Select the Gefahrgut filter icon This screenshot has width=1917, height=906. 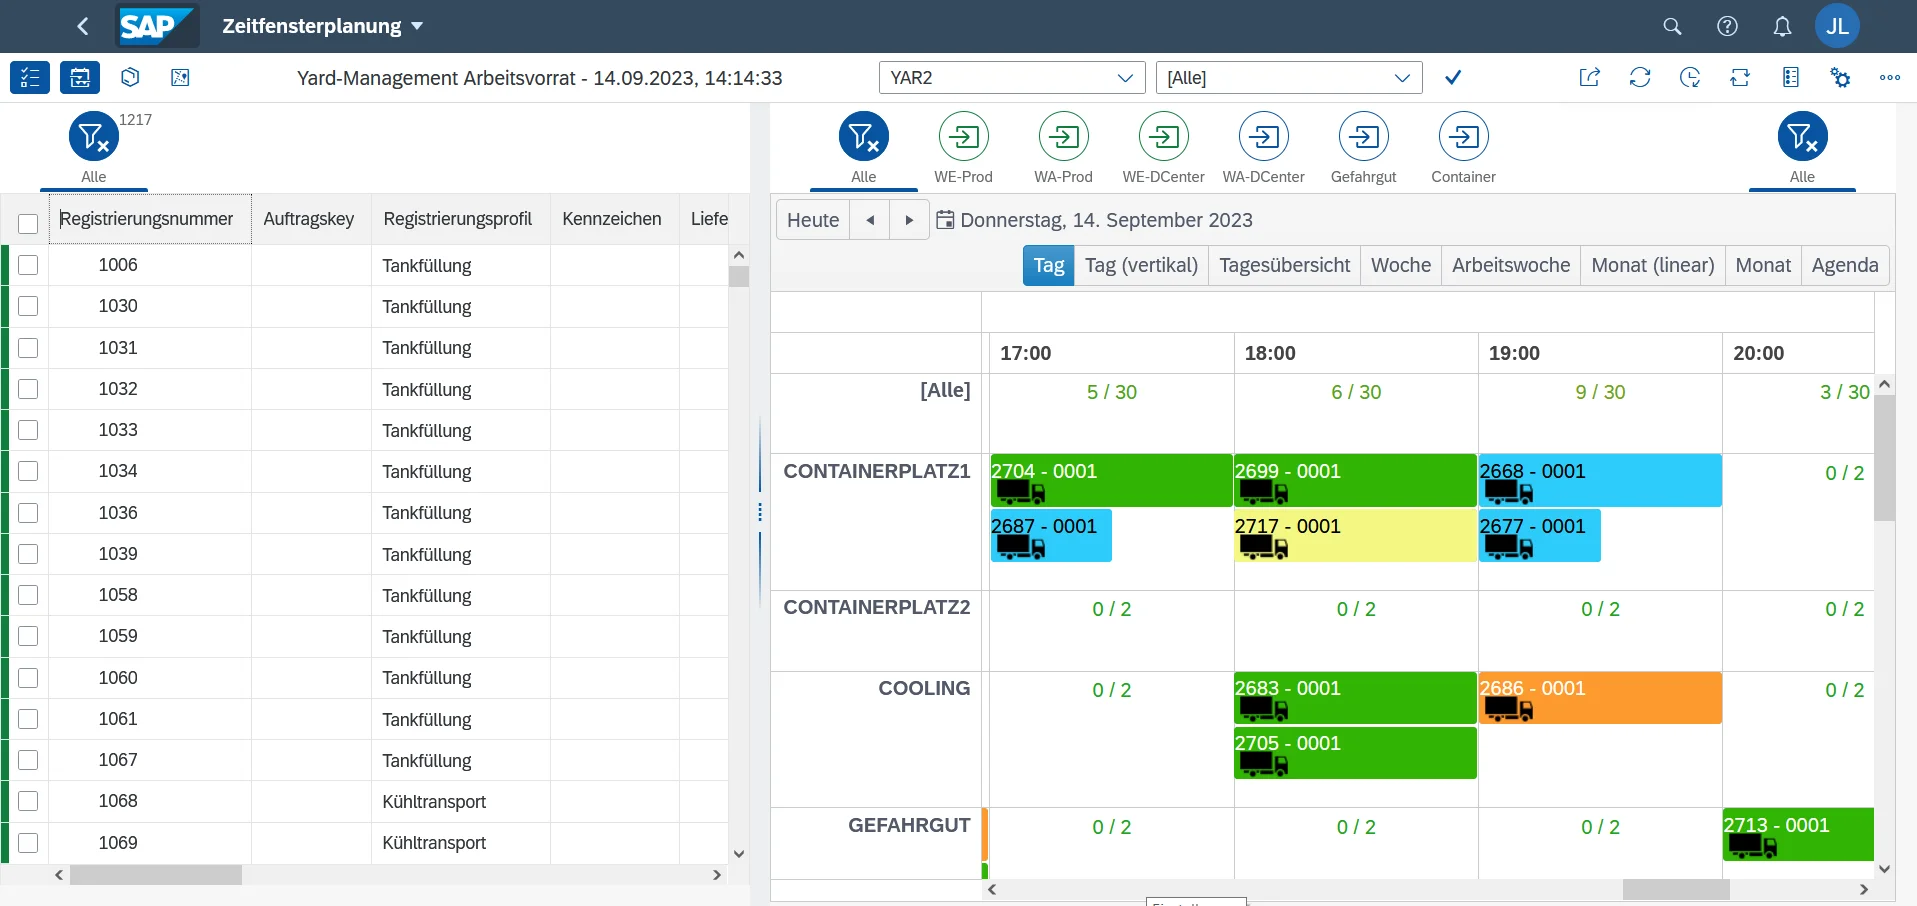click(1363, 137)
